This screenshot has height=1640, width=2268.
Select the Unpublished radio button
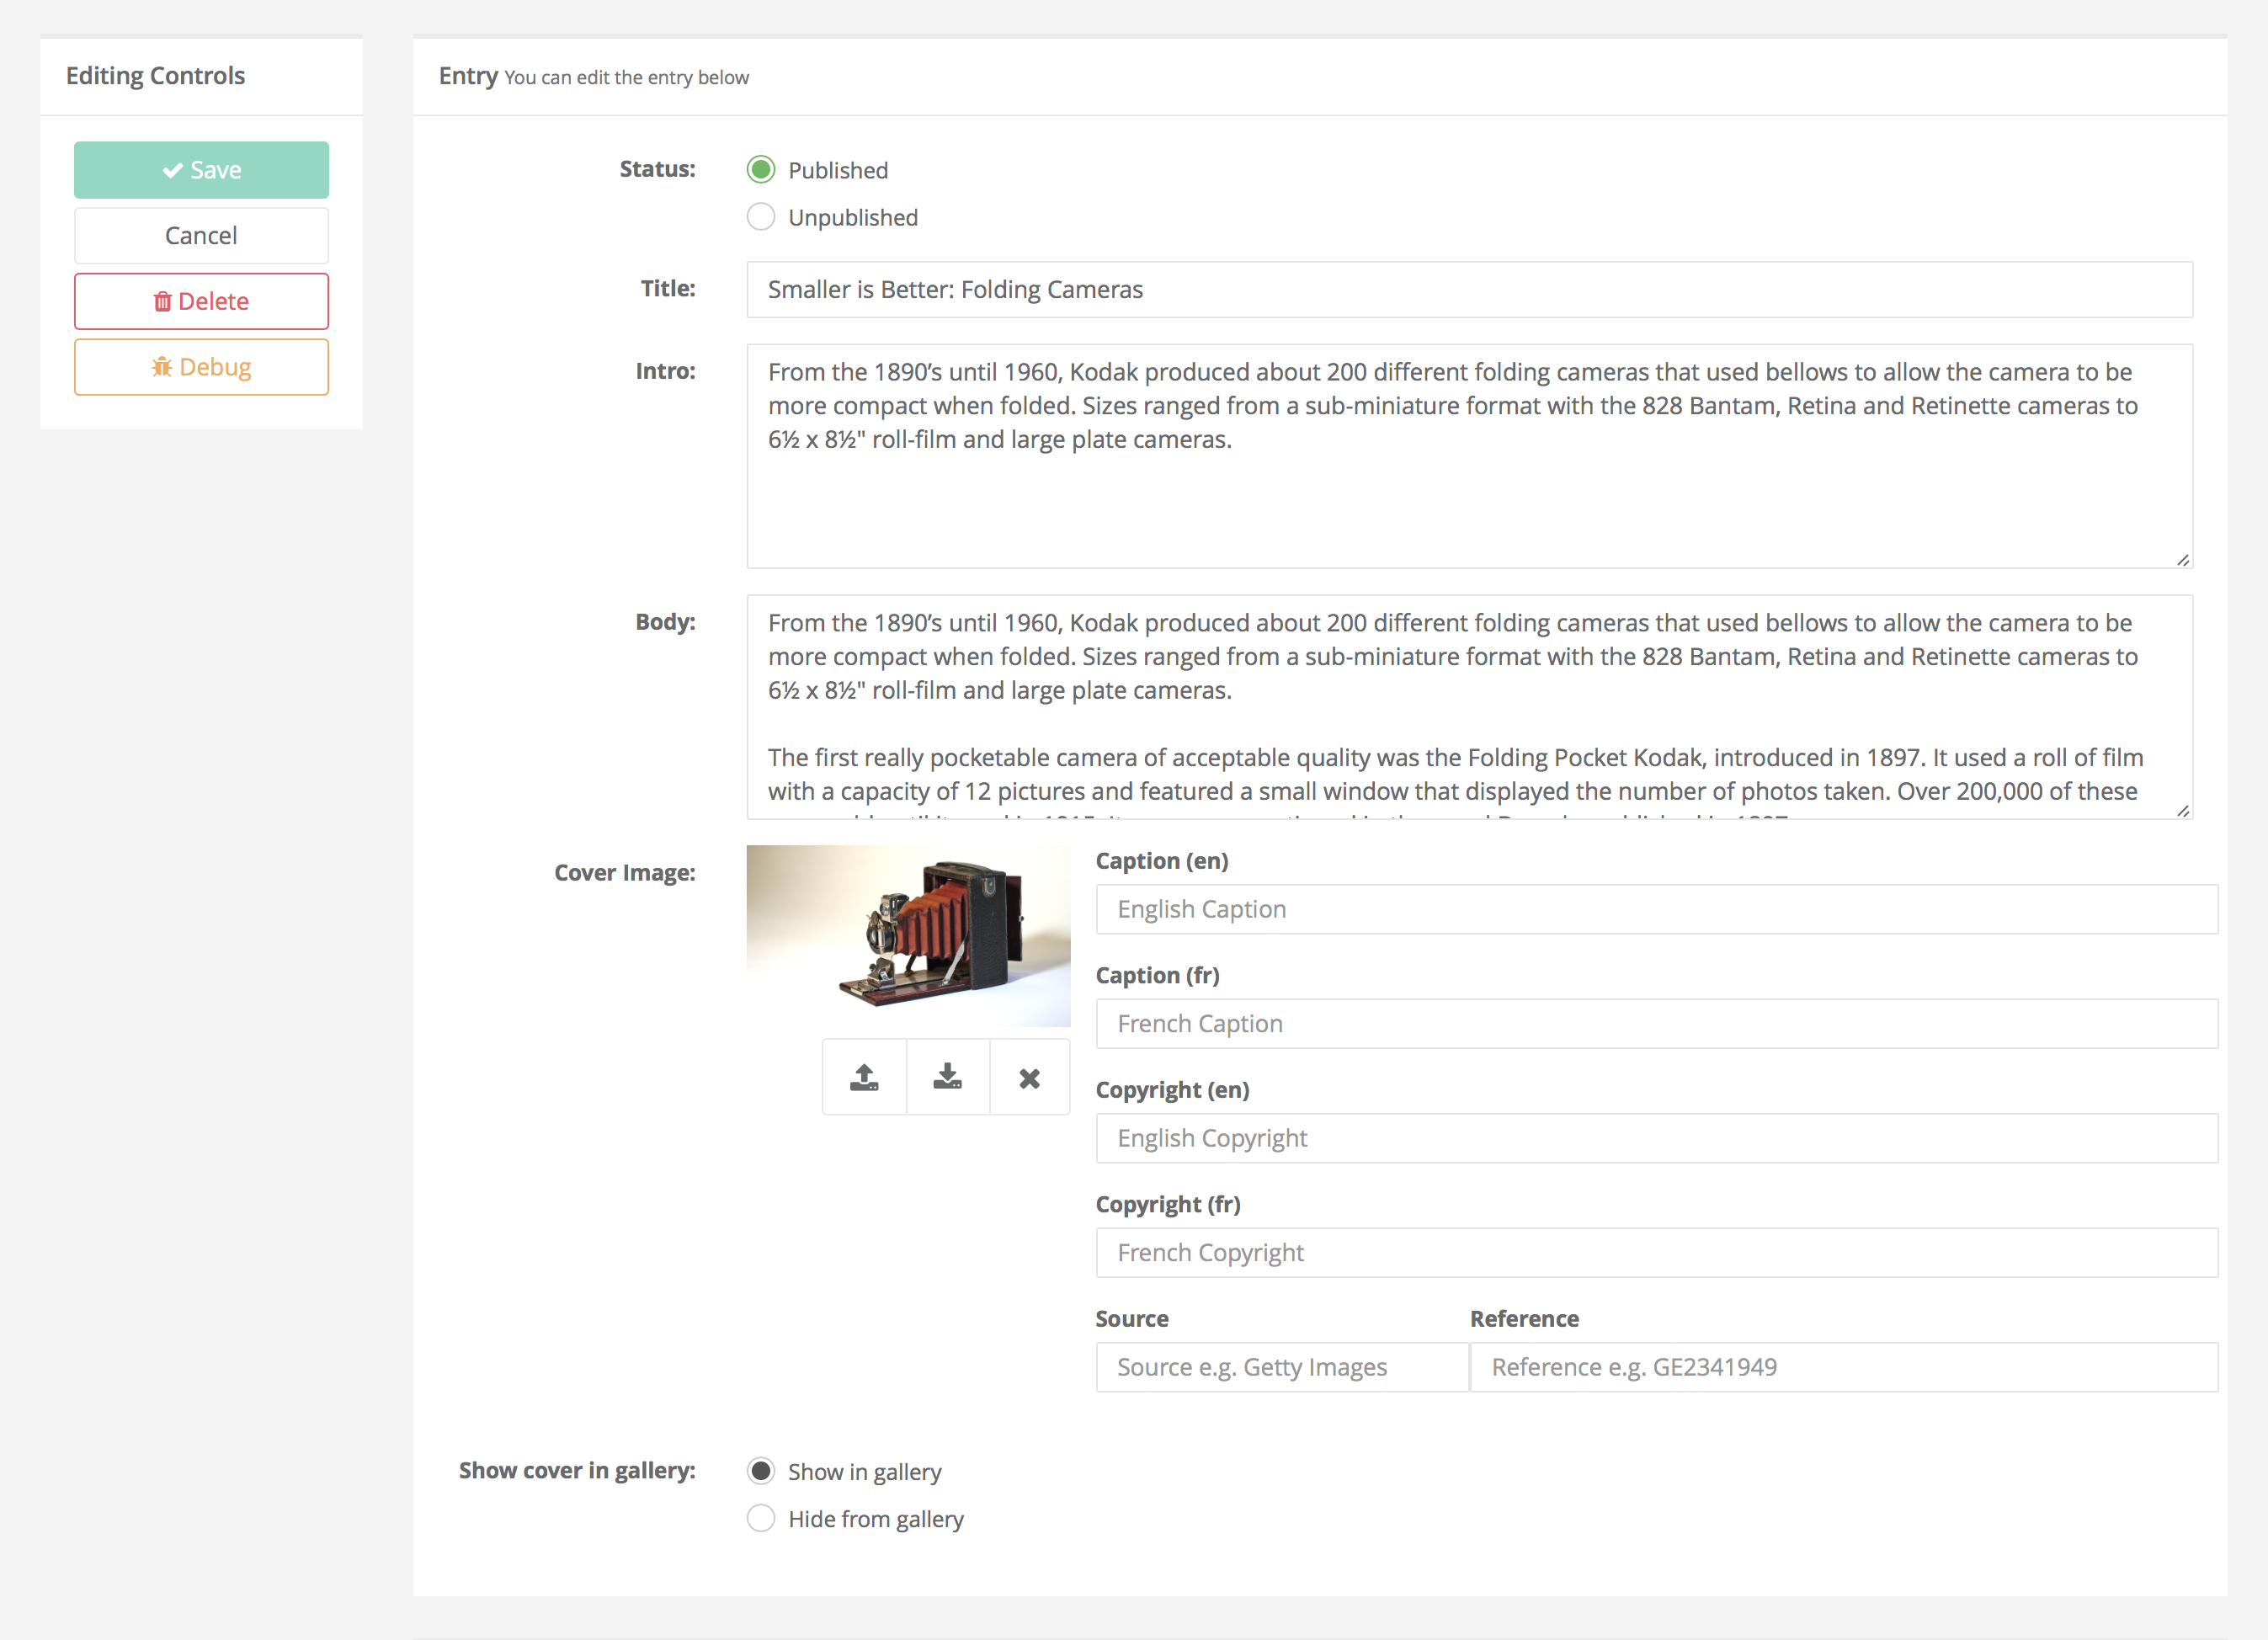click(x=761, y=216)
